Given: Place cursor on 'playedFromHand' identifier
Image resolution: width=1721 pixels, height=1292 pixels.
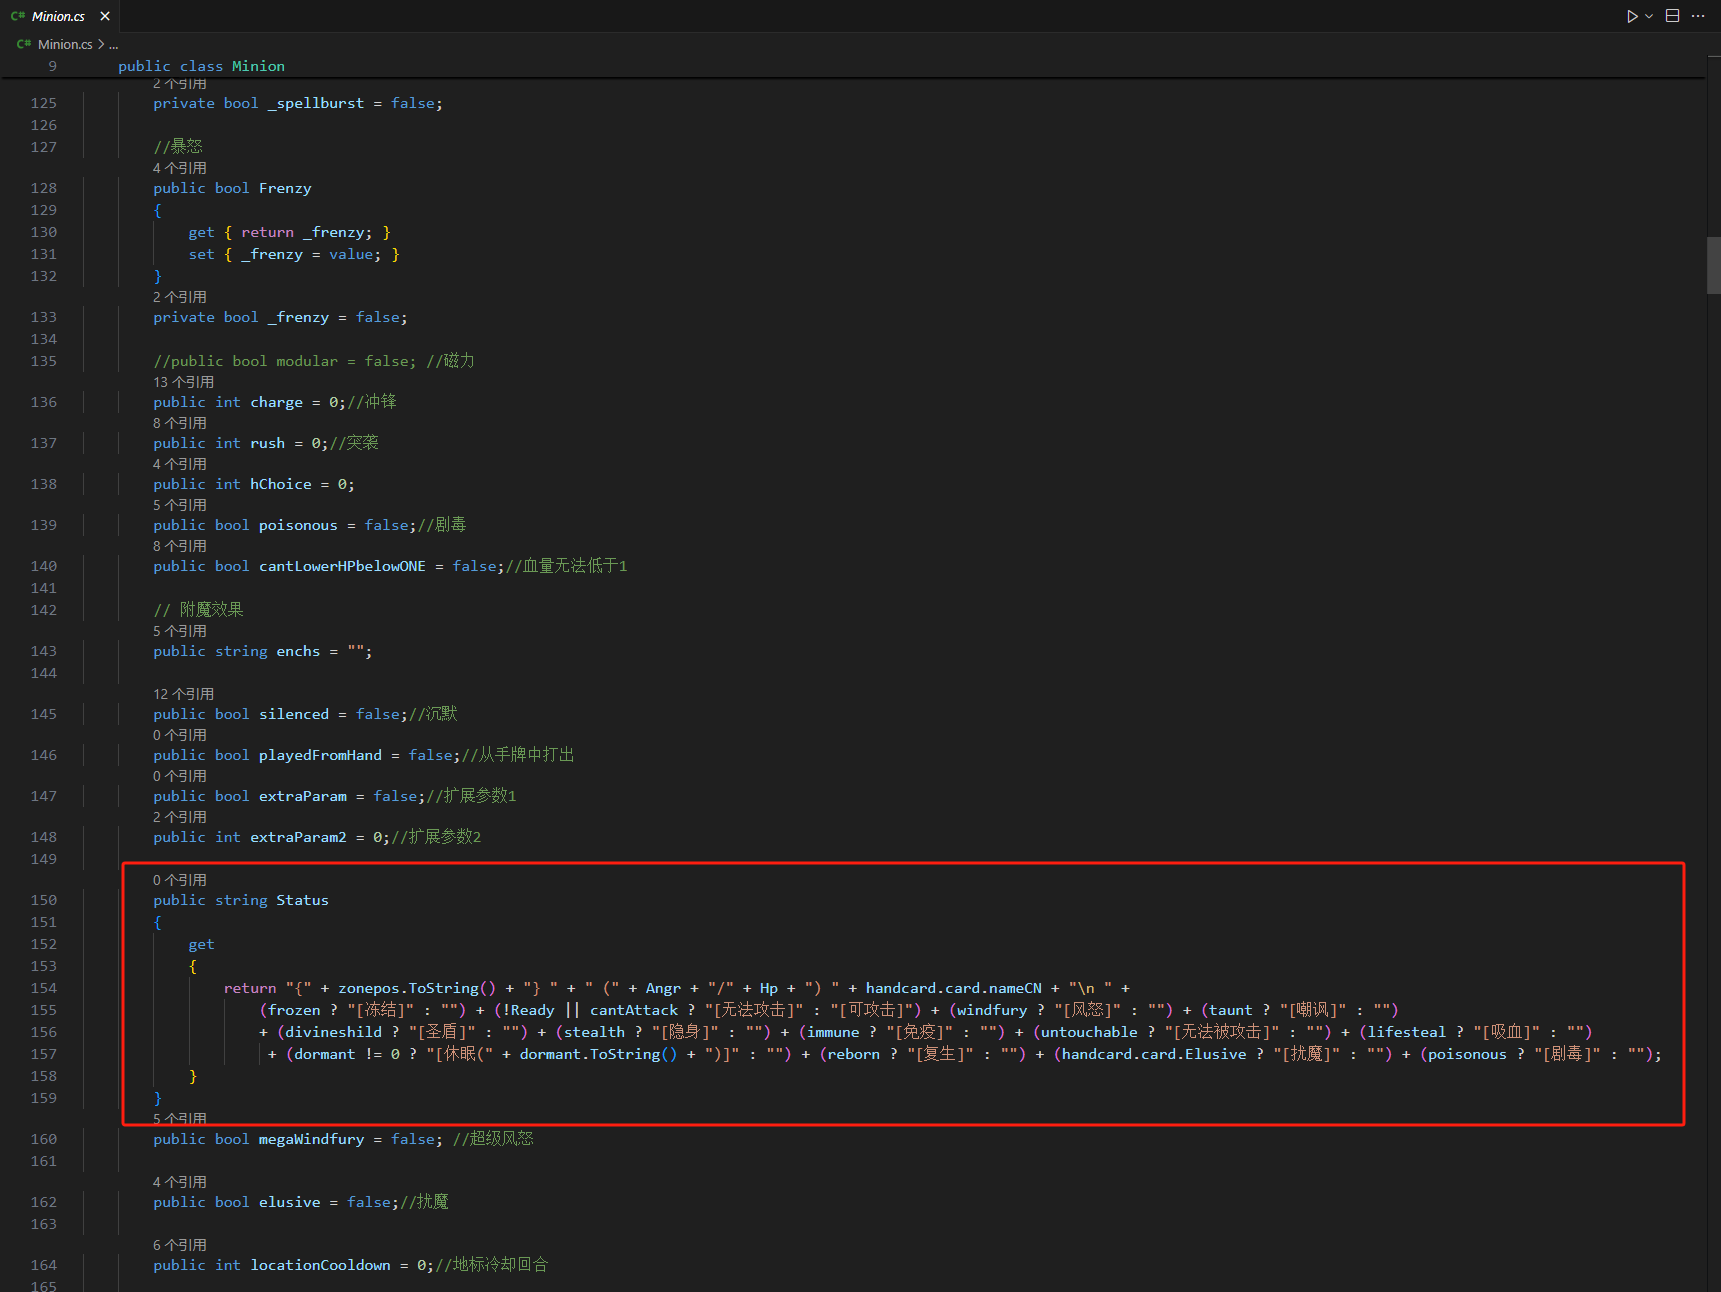Looking at the screenshot, I should point(320,755).
